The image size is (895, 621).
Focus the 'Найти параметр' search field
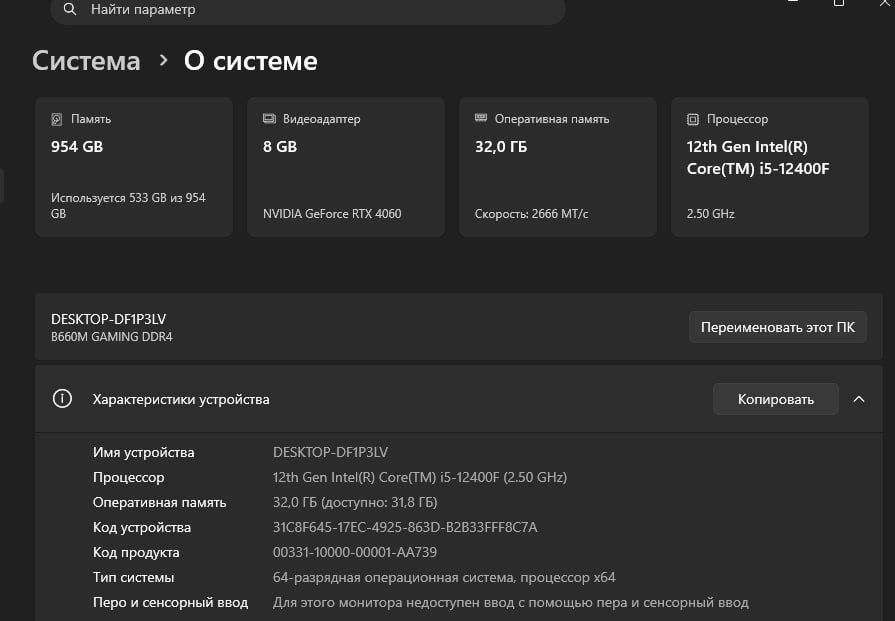308,10
